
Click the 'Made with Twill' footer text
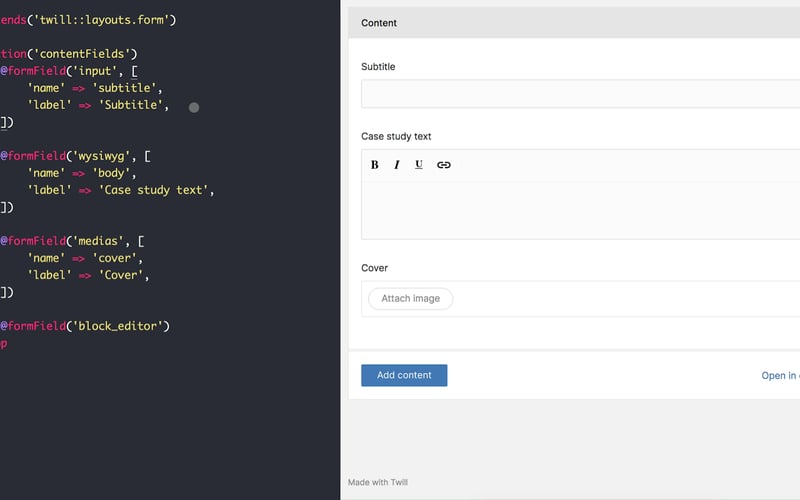[378, 482]
